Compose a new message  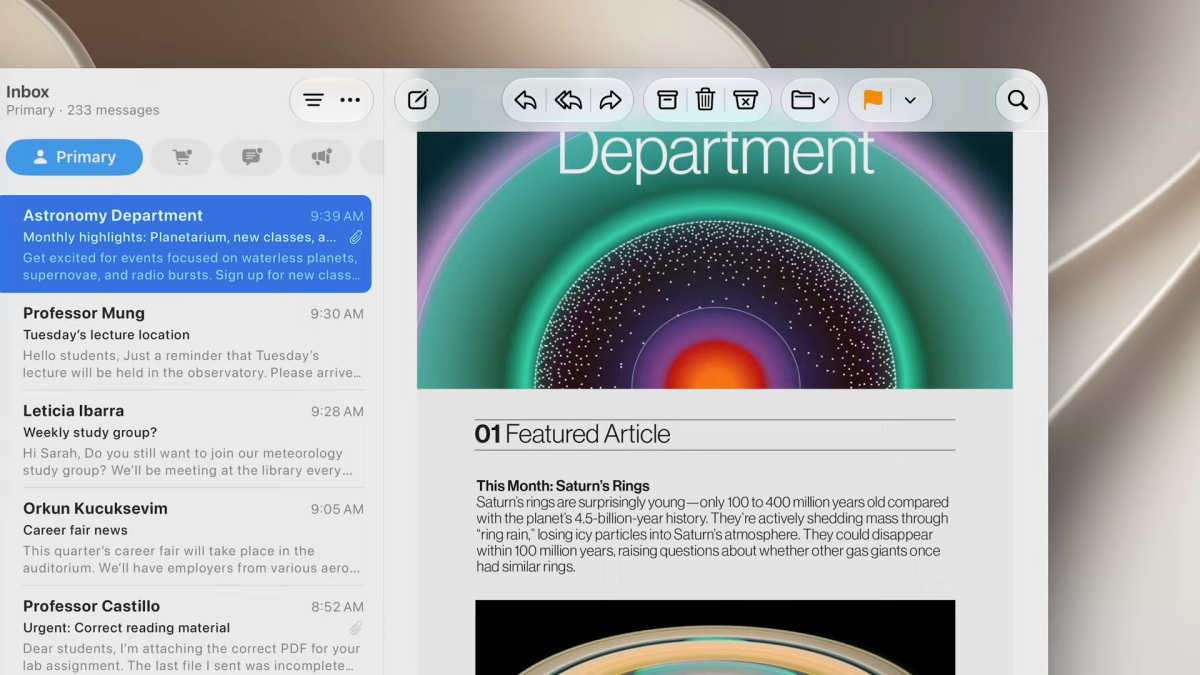(417, 100)
